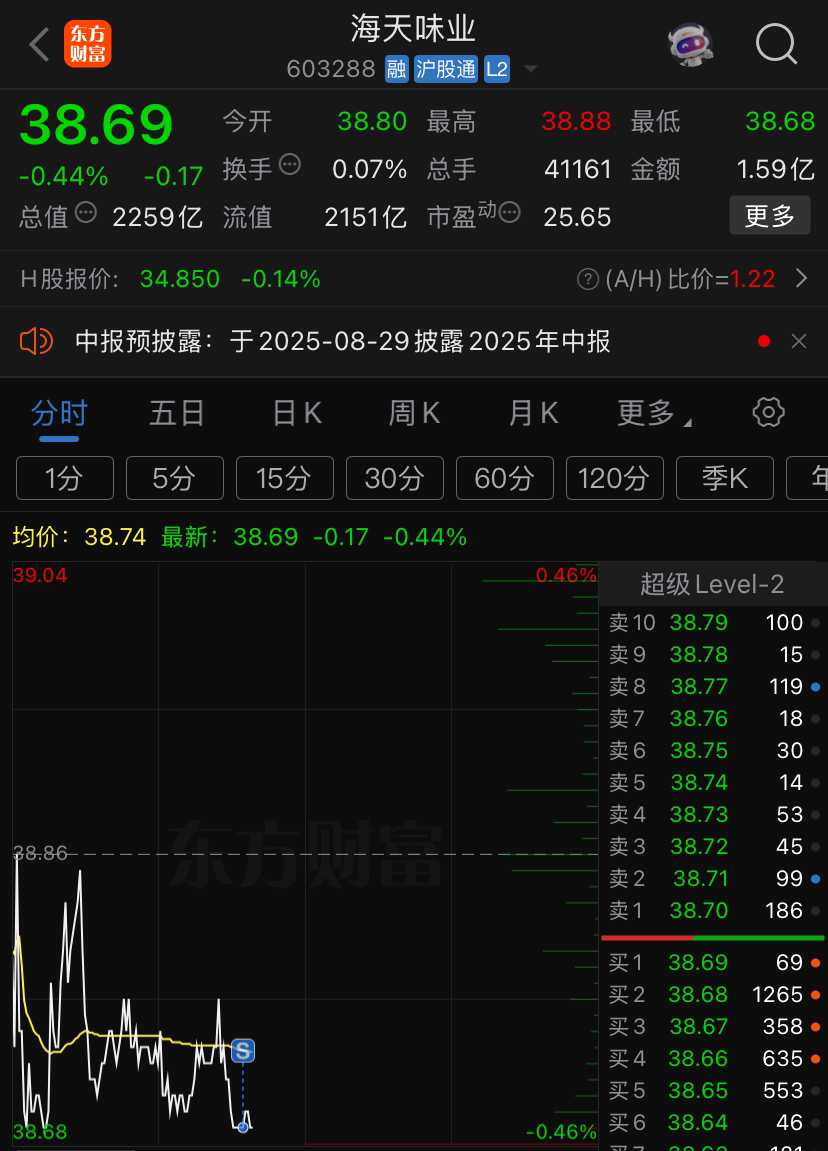Viewport: 828px width, 1151px height.
Task: Tap the stock code 603288
Action: click(x=331, y=69)
